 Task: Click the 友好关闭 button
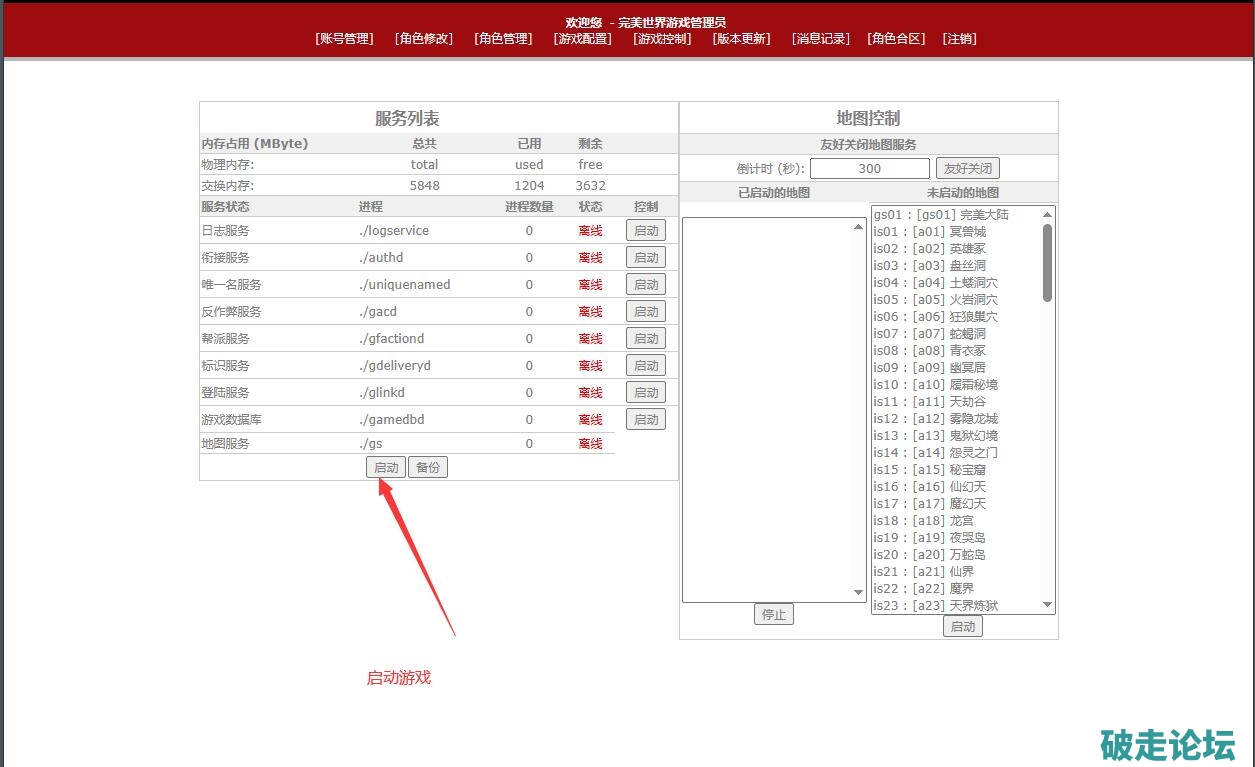click(967, 169)
